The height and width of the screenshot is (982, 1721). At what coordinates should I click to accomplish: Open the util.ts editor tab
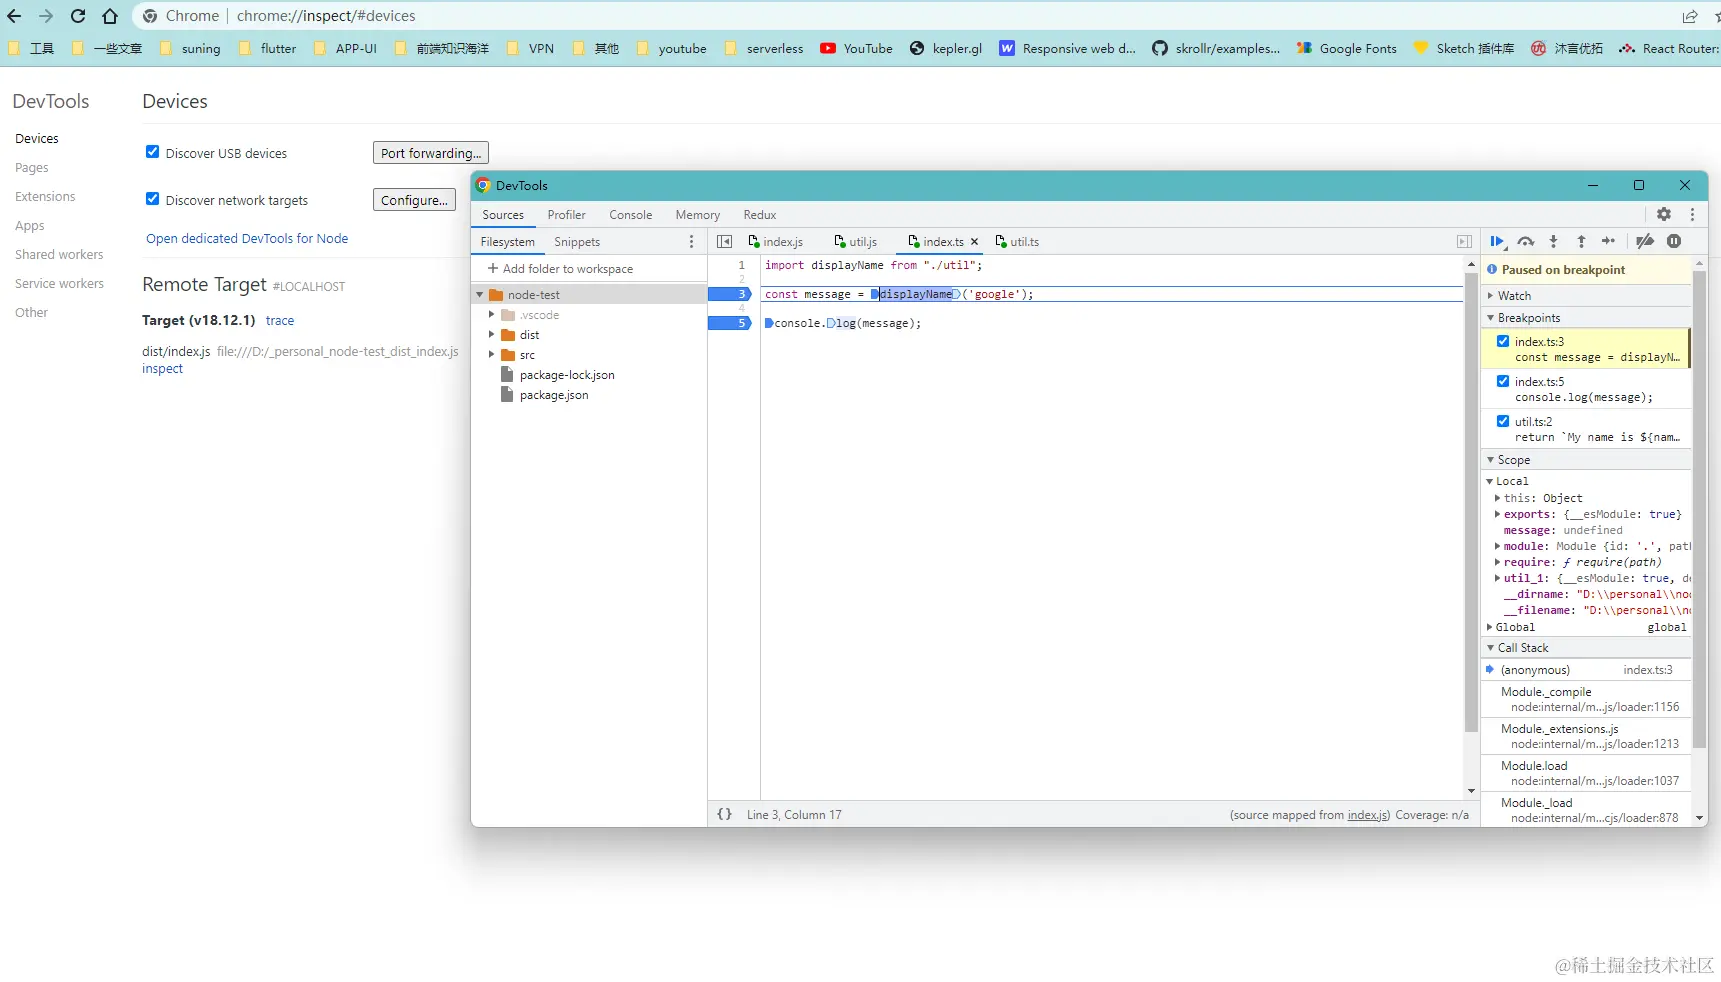pyautogui.click(x=1018, y=242)
